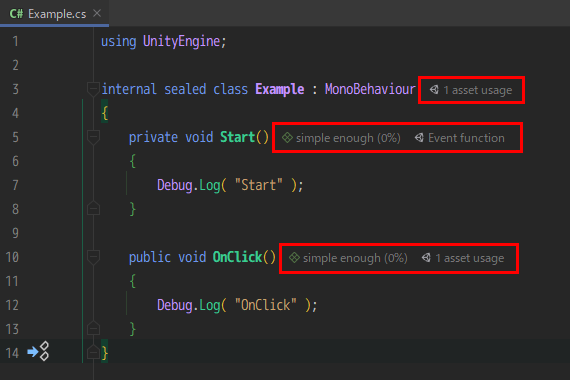Screen dimensions: 570x380
Task: Click line number 12 in the gutter
Action: coord(12,305)
